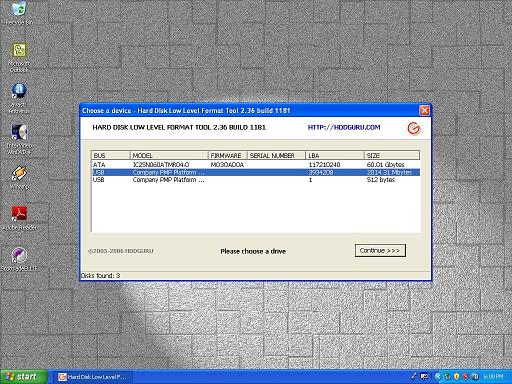The width and height of the screenshot is (512, 384).
Task: Click the 117210240 LBA value
Action: pos(324,165)
